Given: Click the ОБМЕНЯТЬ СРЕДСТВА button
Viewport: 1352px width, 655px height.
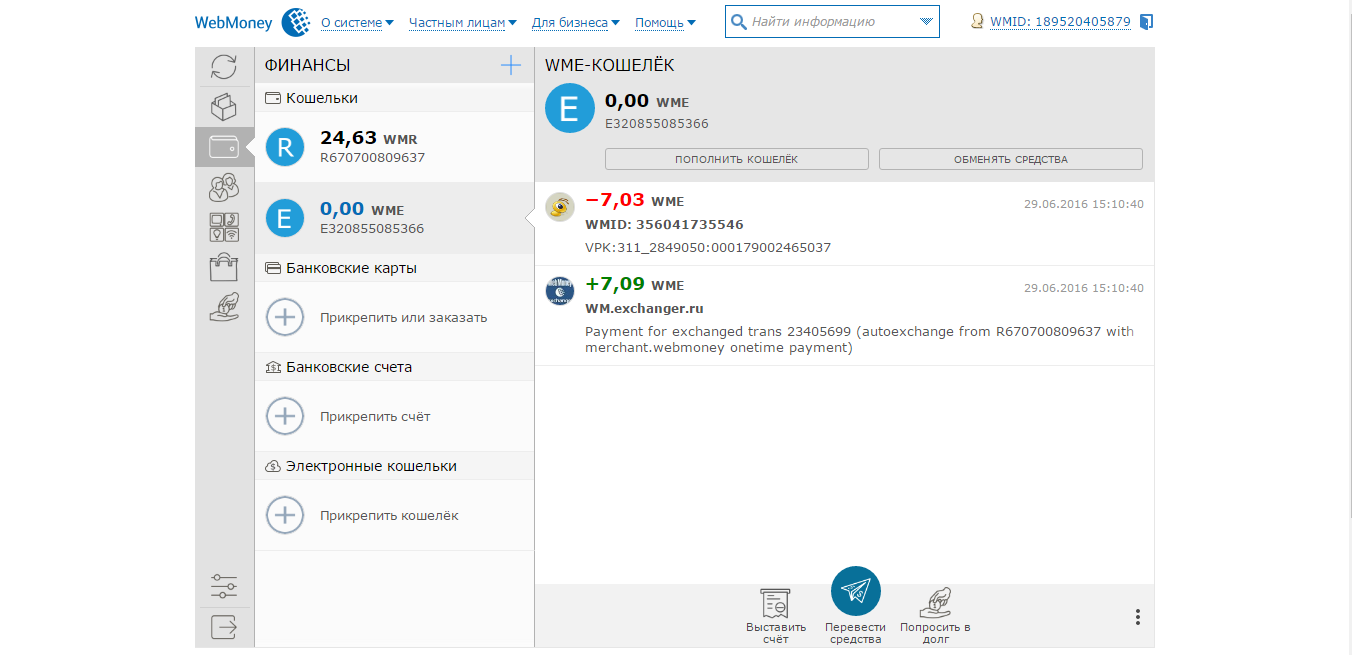Looking at the screenshot, I should tap(1010, 159).
